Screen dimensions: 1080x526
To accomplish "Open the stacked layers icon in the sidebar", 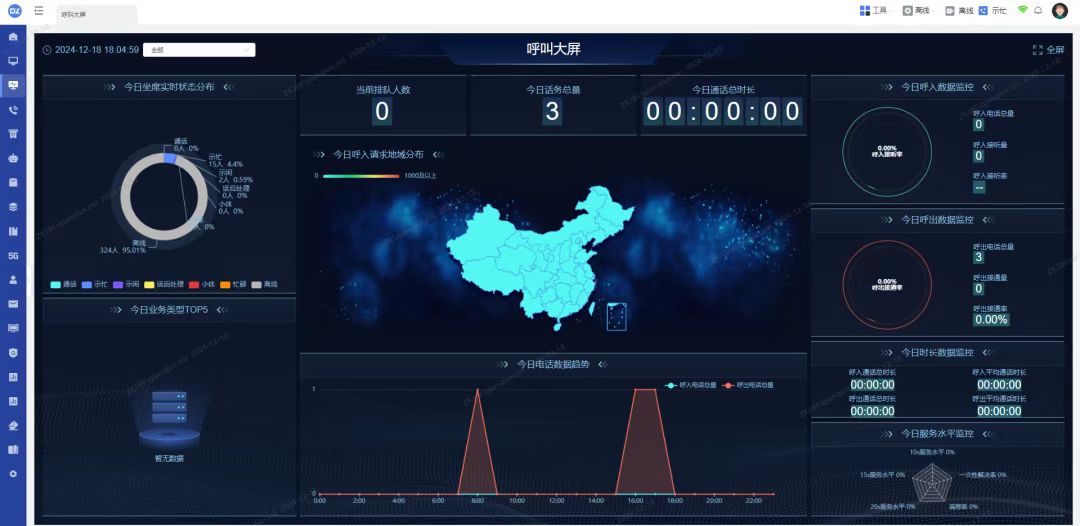I will point(12,207).
